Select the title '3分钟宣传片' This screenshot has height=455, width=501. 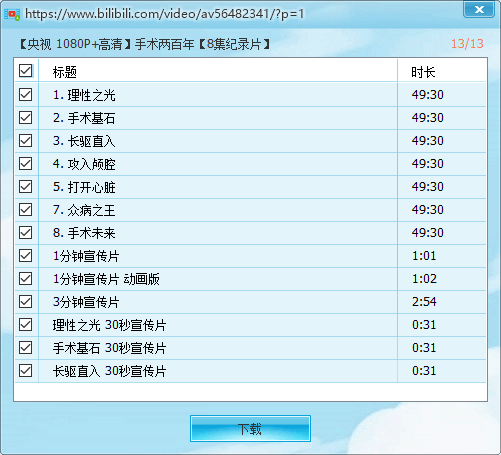pos(86,302)
